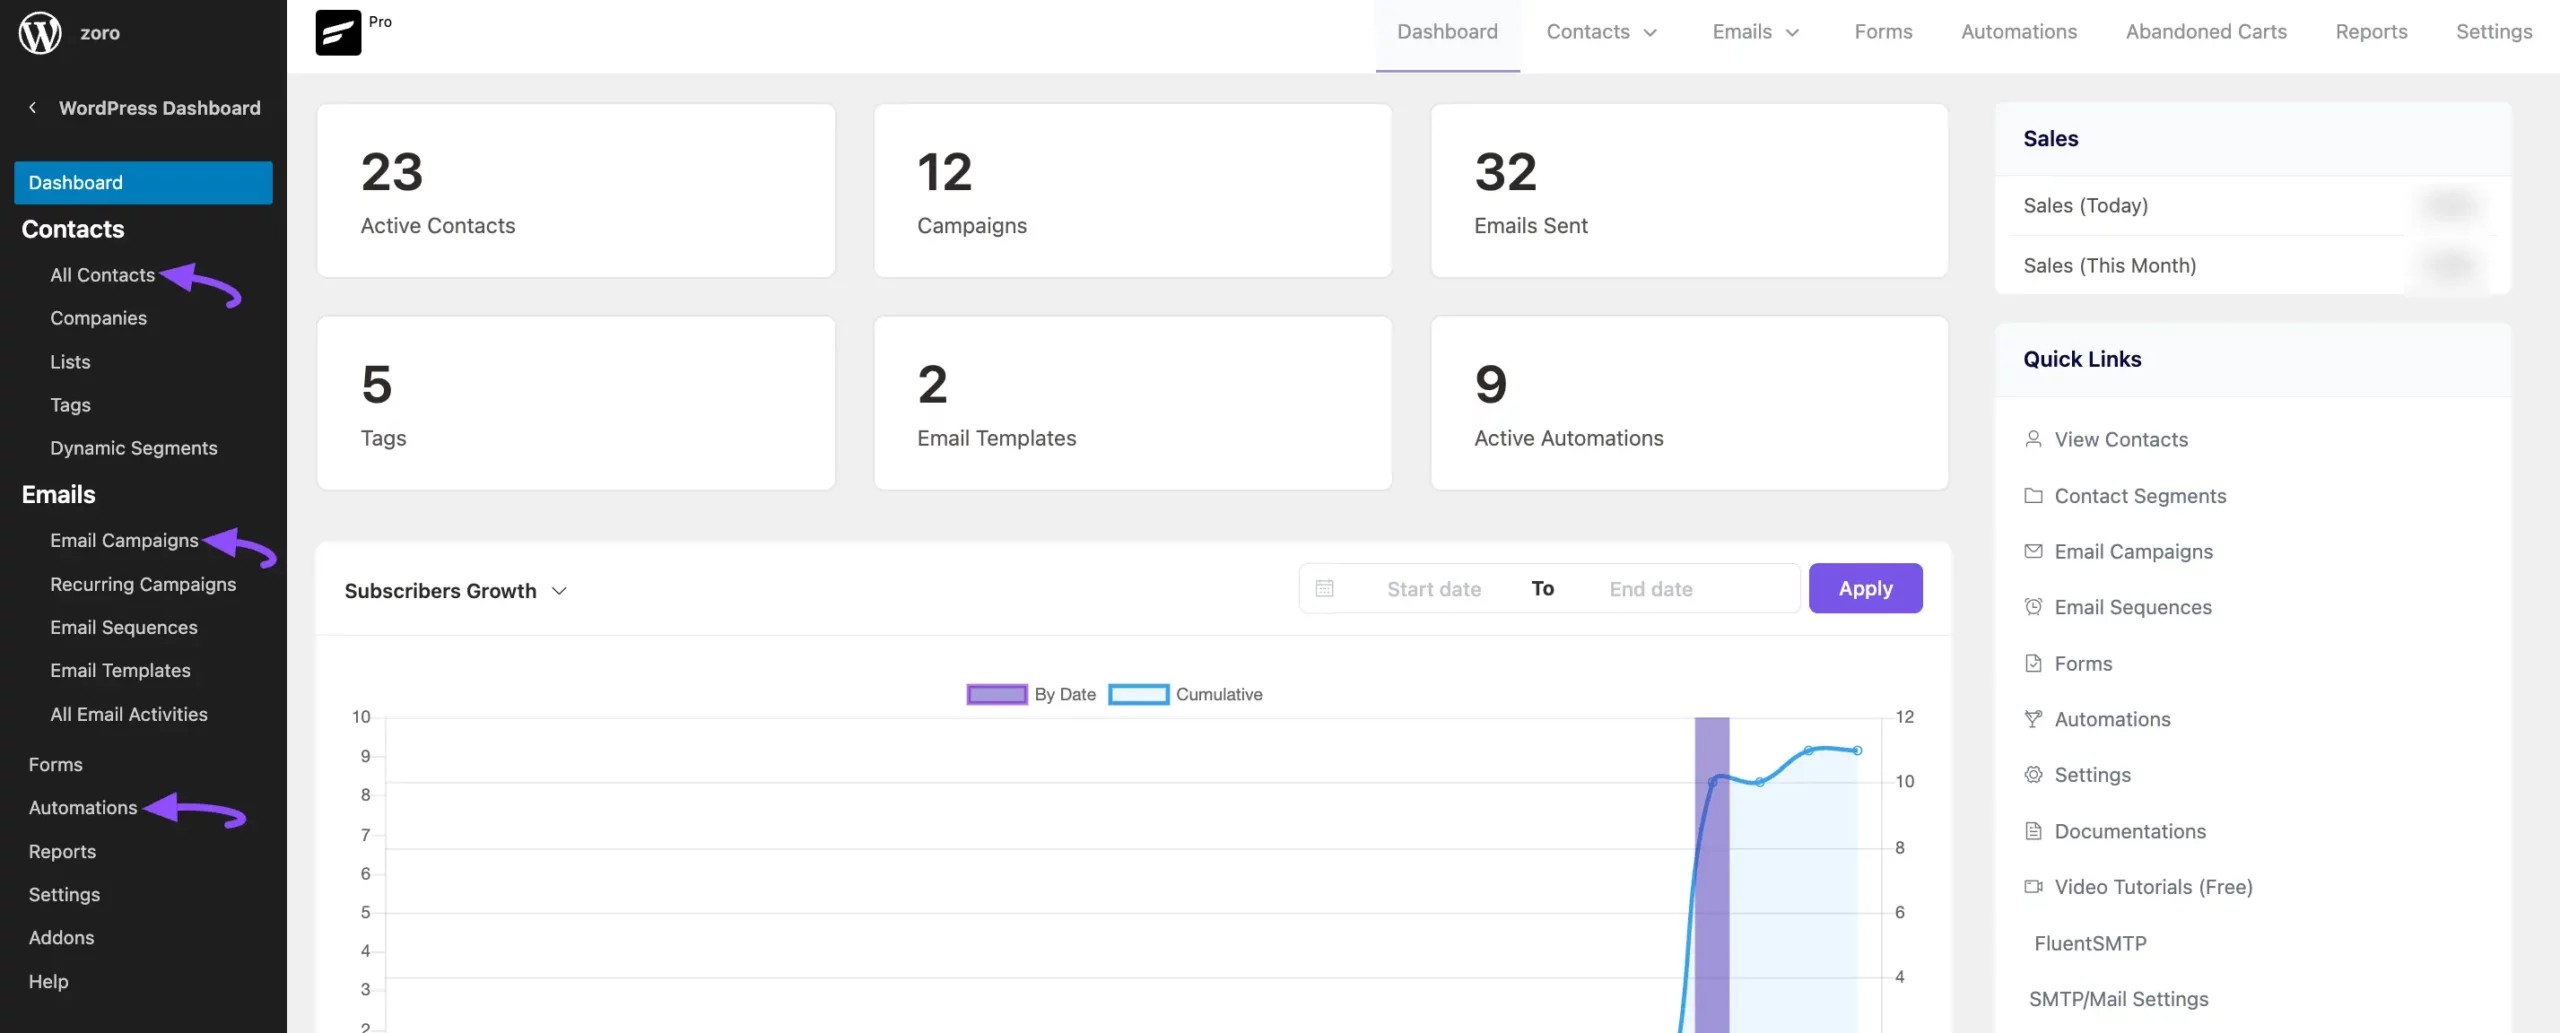Image resolution: width=2560 pixels, height=1033 pixels.
Task: Open Reports in the left sidebar
Action: [62, 851]
